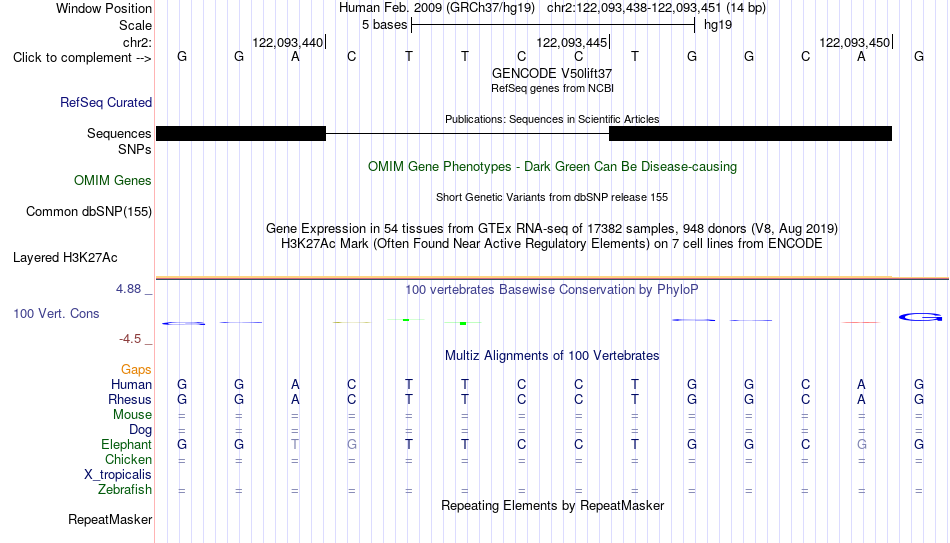This screenshot has width=950, height=543.
Task: Click the faded T base in Elephant row
Action: [x=295, y=445]
